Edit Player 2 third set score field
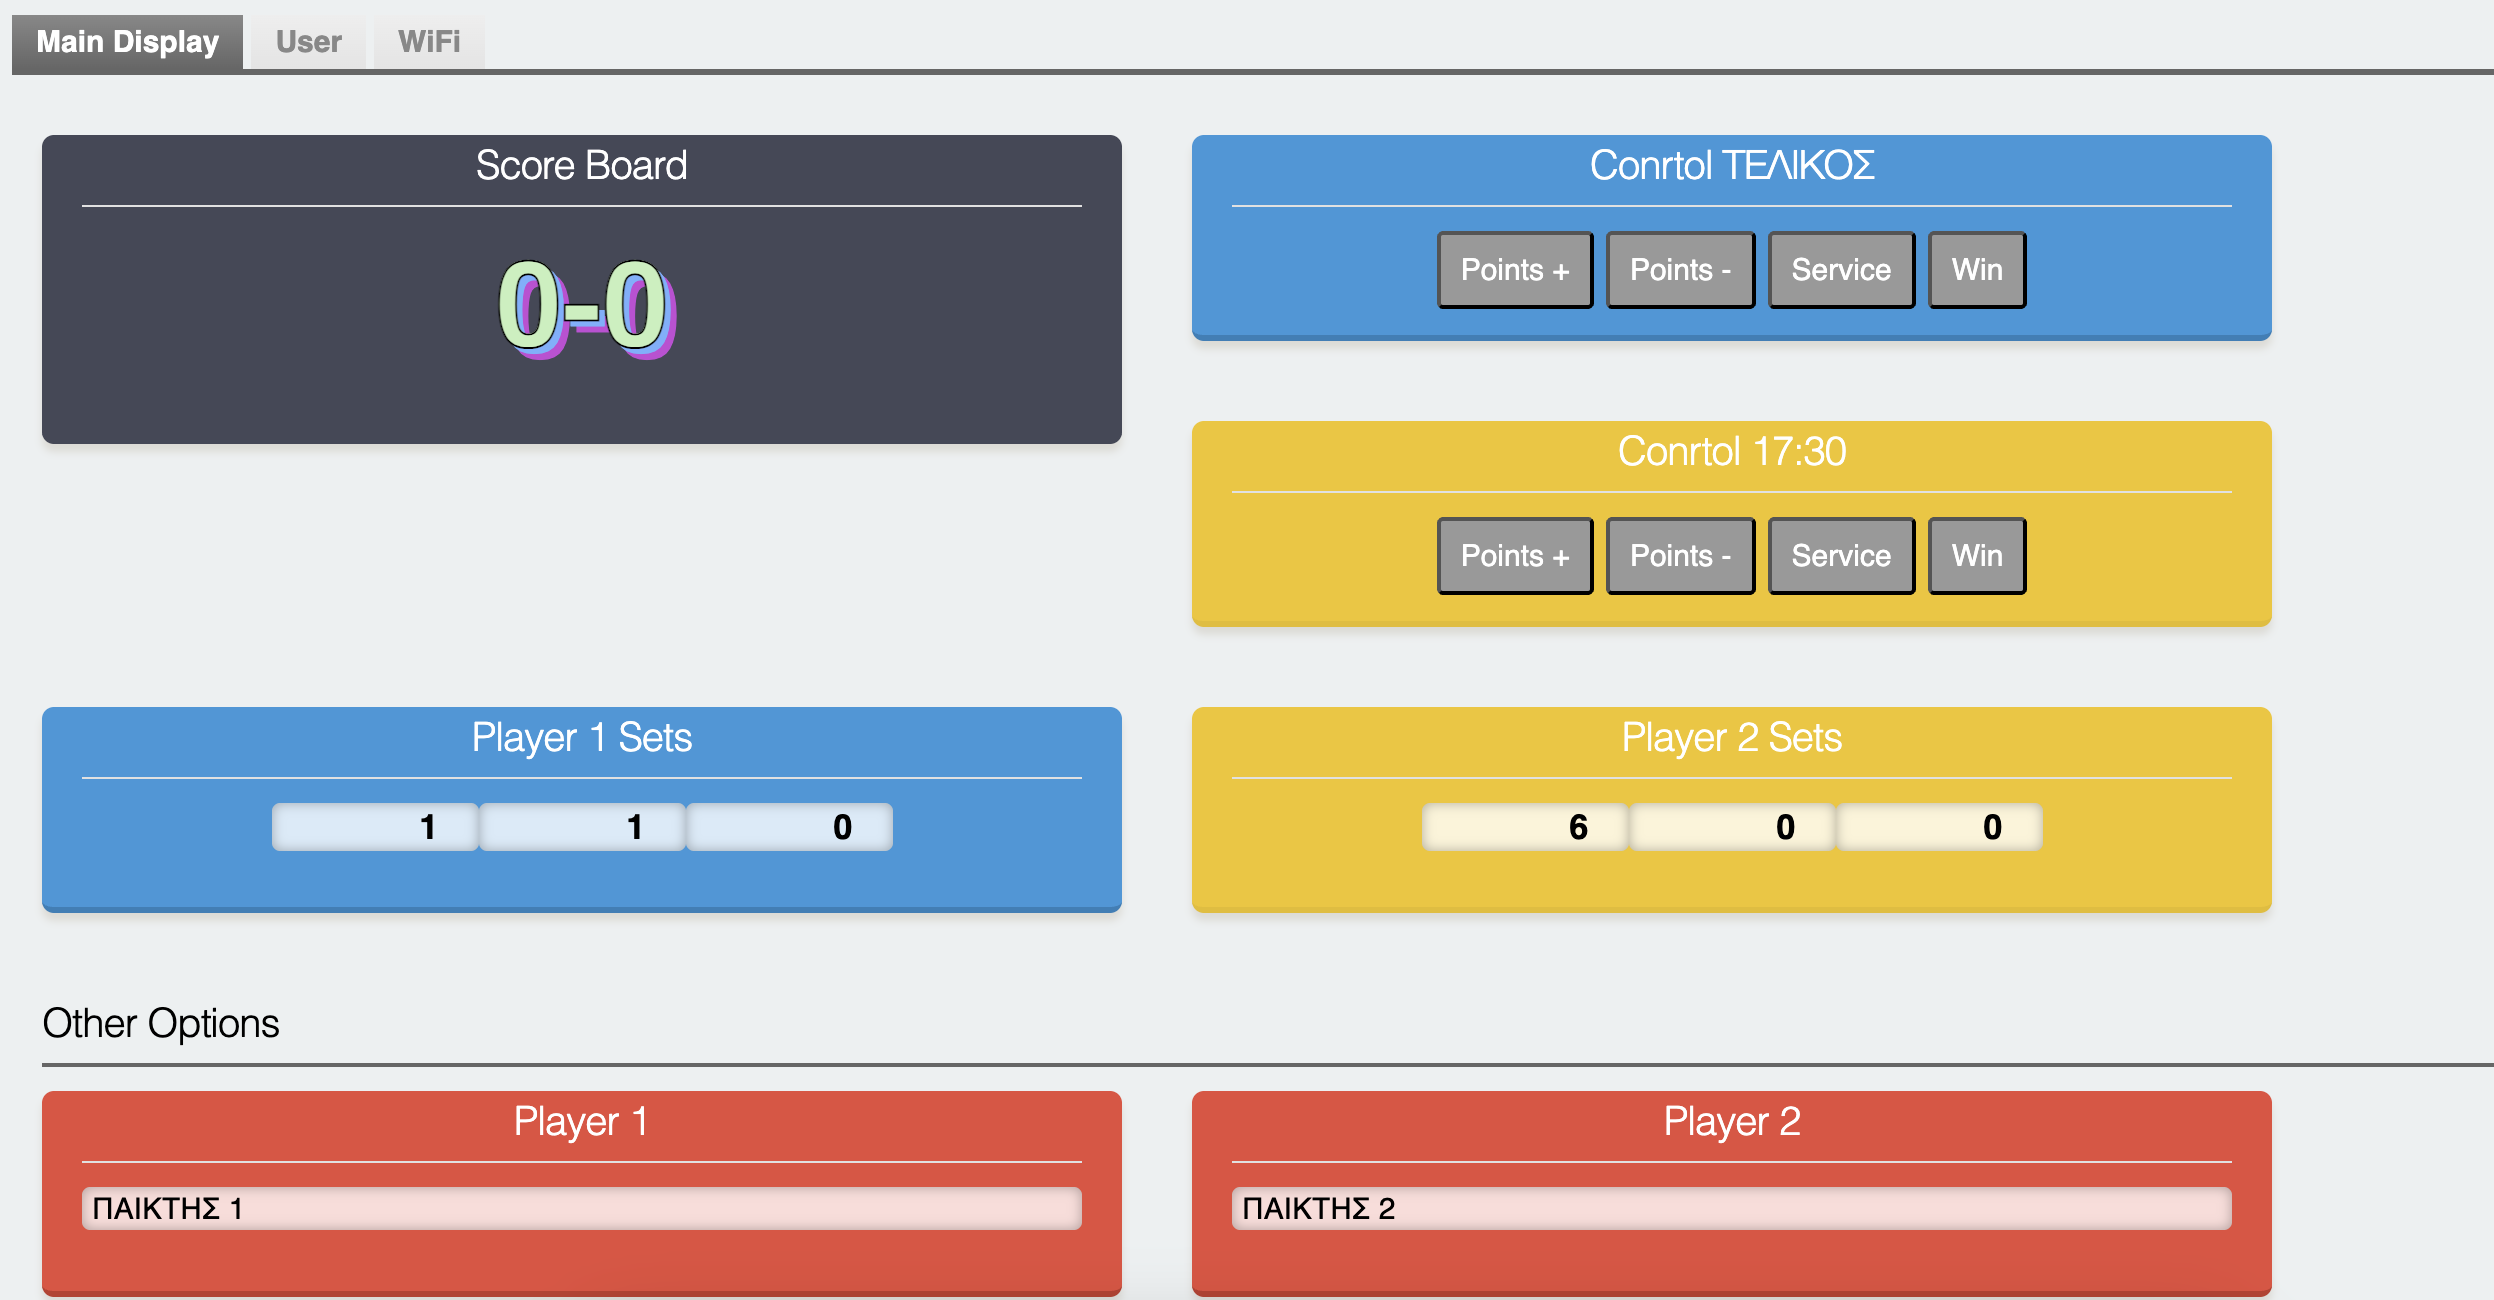The height and width of the screenshot is (1300, 2494). [x=1939, y=827]
